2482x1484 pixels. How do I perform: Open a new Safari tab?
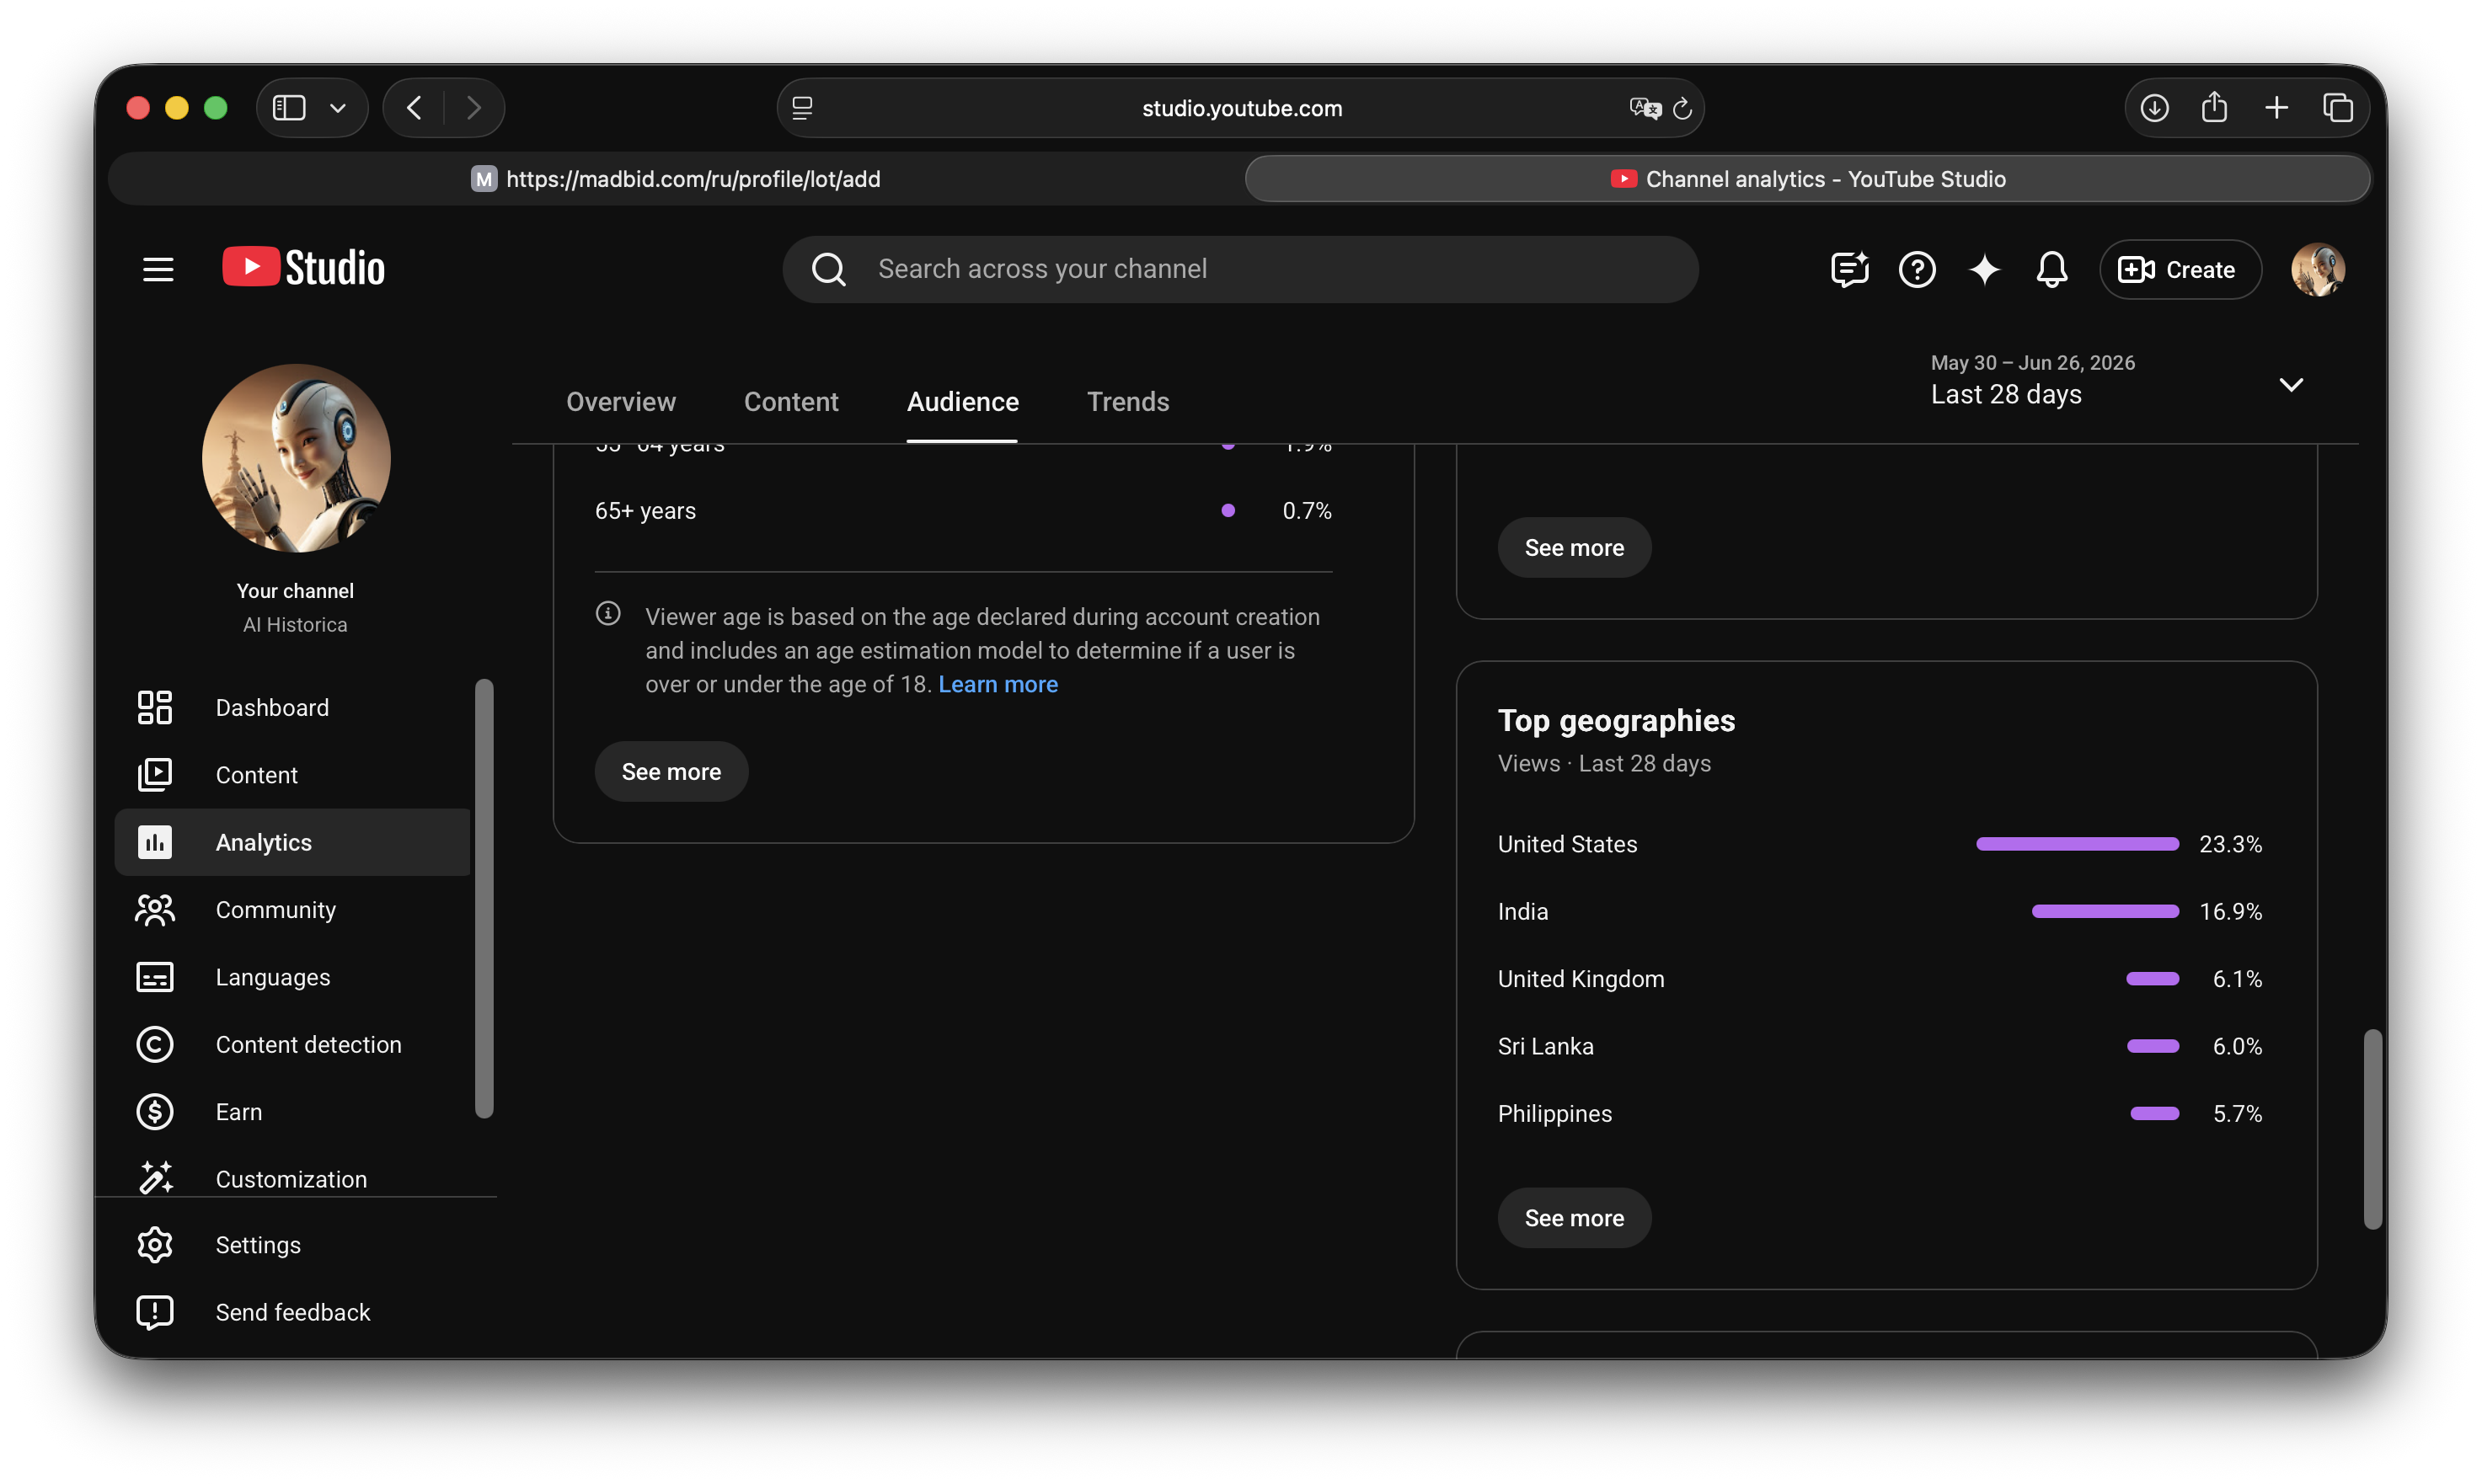[2276, 107]
